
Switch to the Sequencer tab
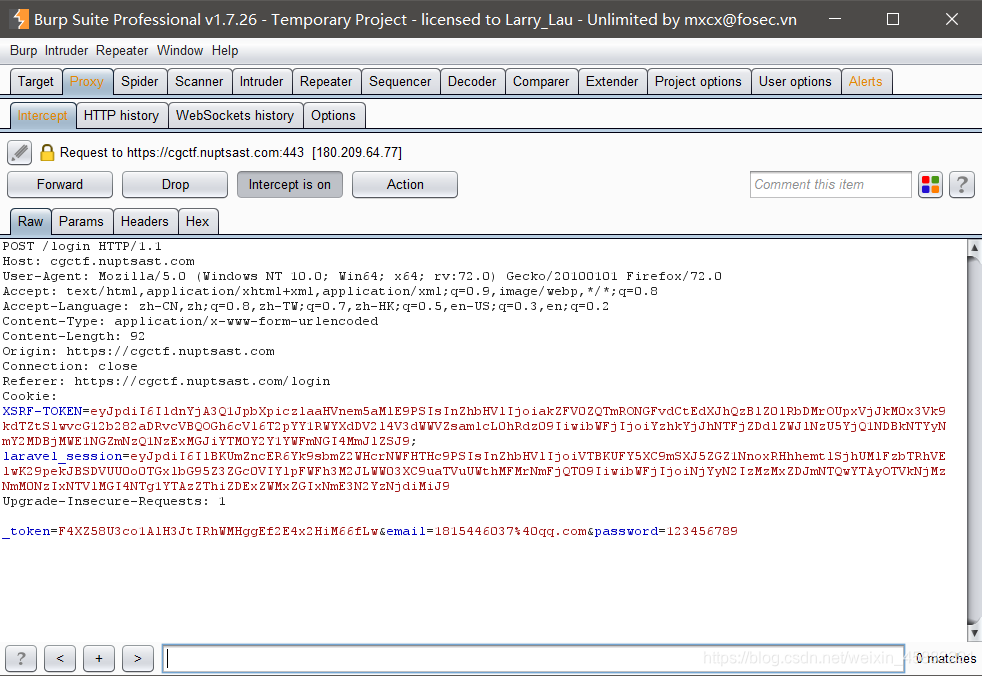pos(400,81)
